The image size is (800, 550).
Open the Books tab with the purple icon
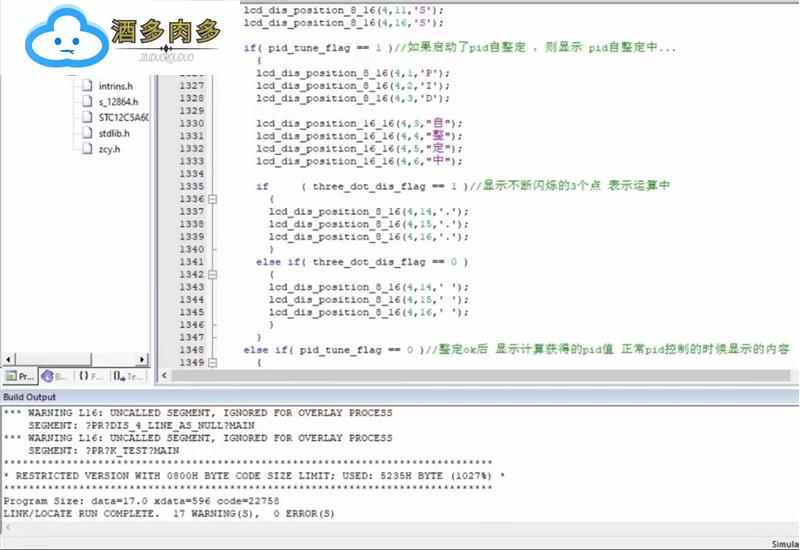click(55, 376)
